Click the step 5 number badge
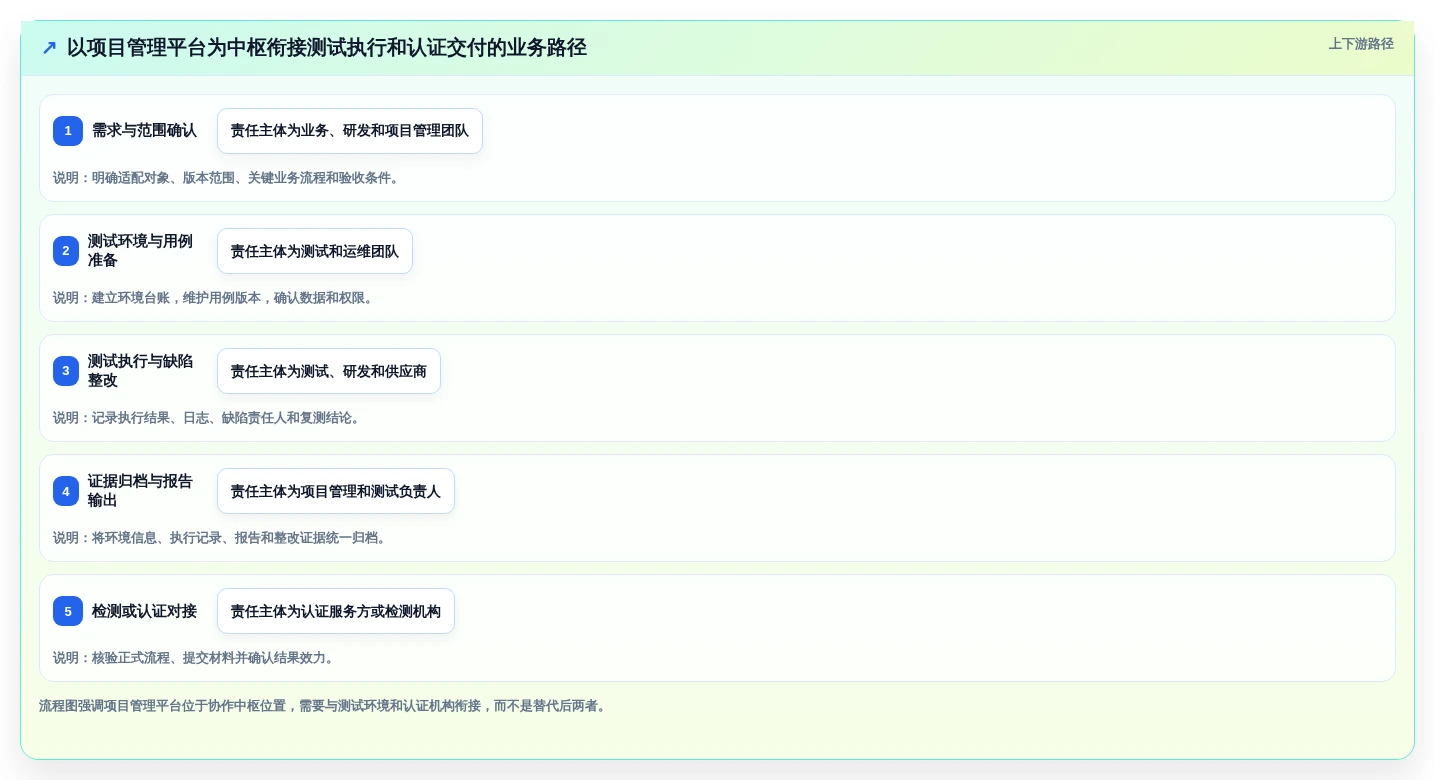Image resolution: width=1435 pixels, height=780 pixels. [x=68, y=611]
